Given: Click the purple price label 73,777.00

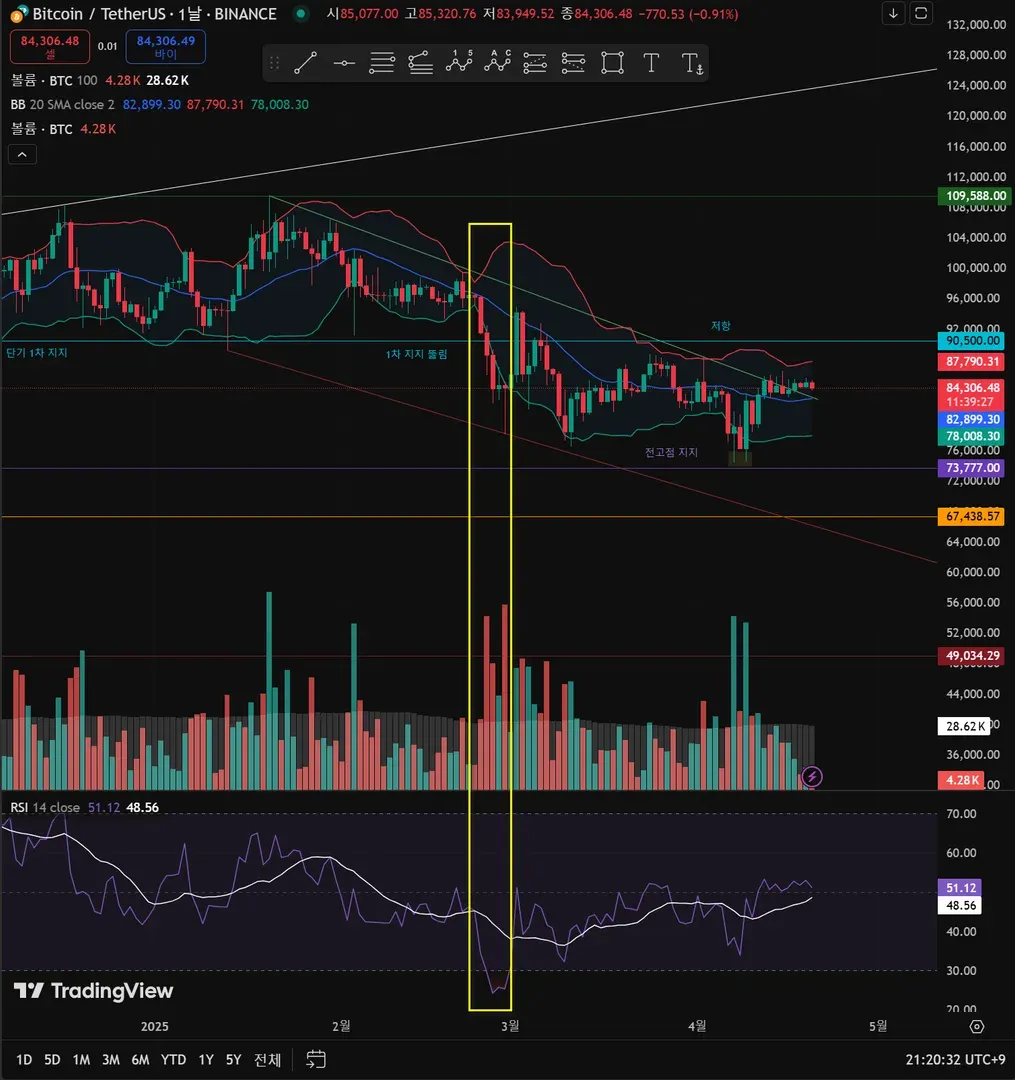Looking at the screenshot, I should coord(972,468).
